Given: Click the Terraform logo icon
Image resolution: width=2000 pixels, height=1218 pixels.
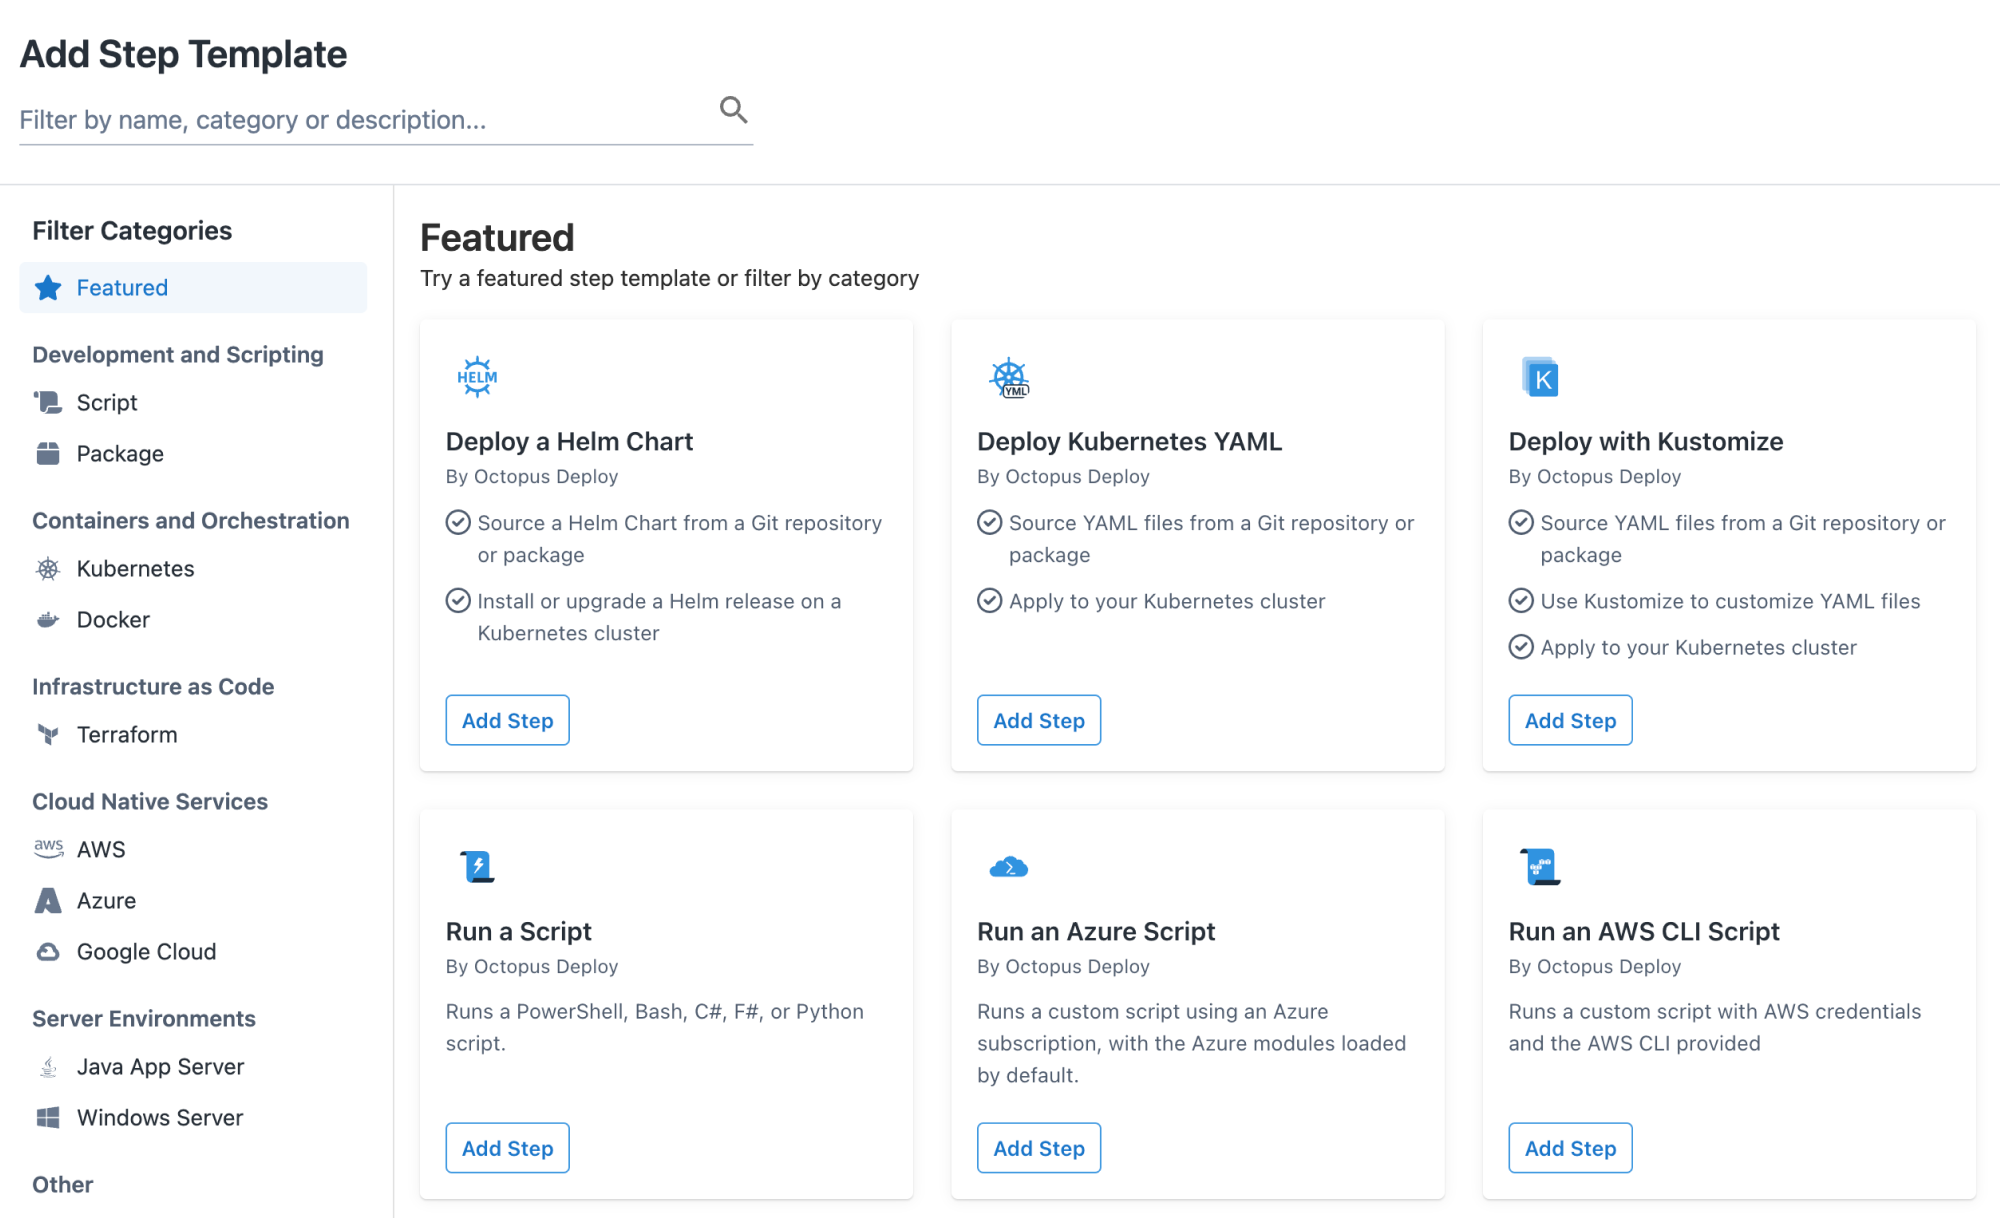Looking at the screenshot, I should click(x=48, y=735).
